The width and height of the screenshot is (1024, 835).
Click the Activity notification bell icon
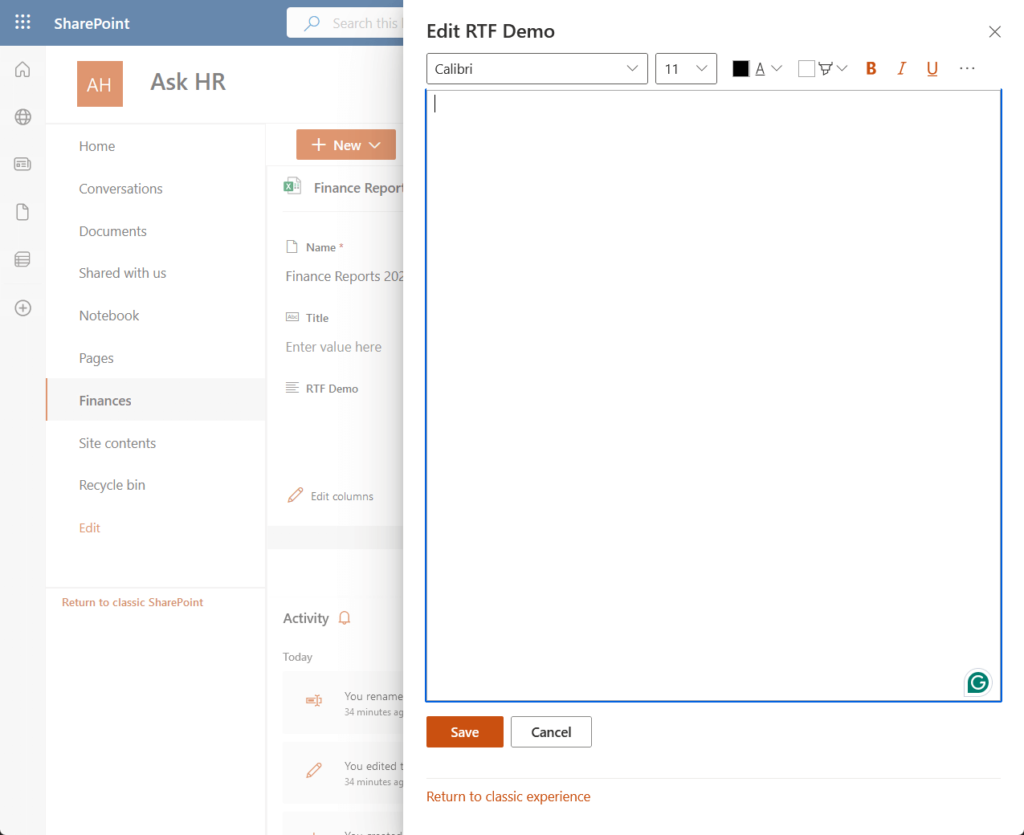(x=344, y=618)
